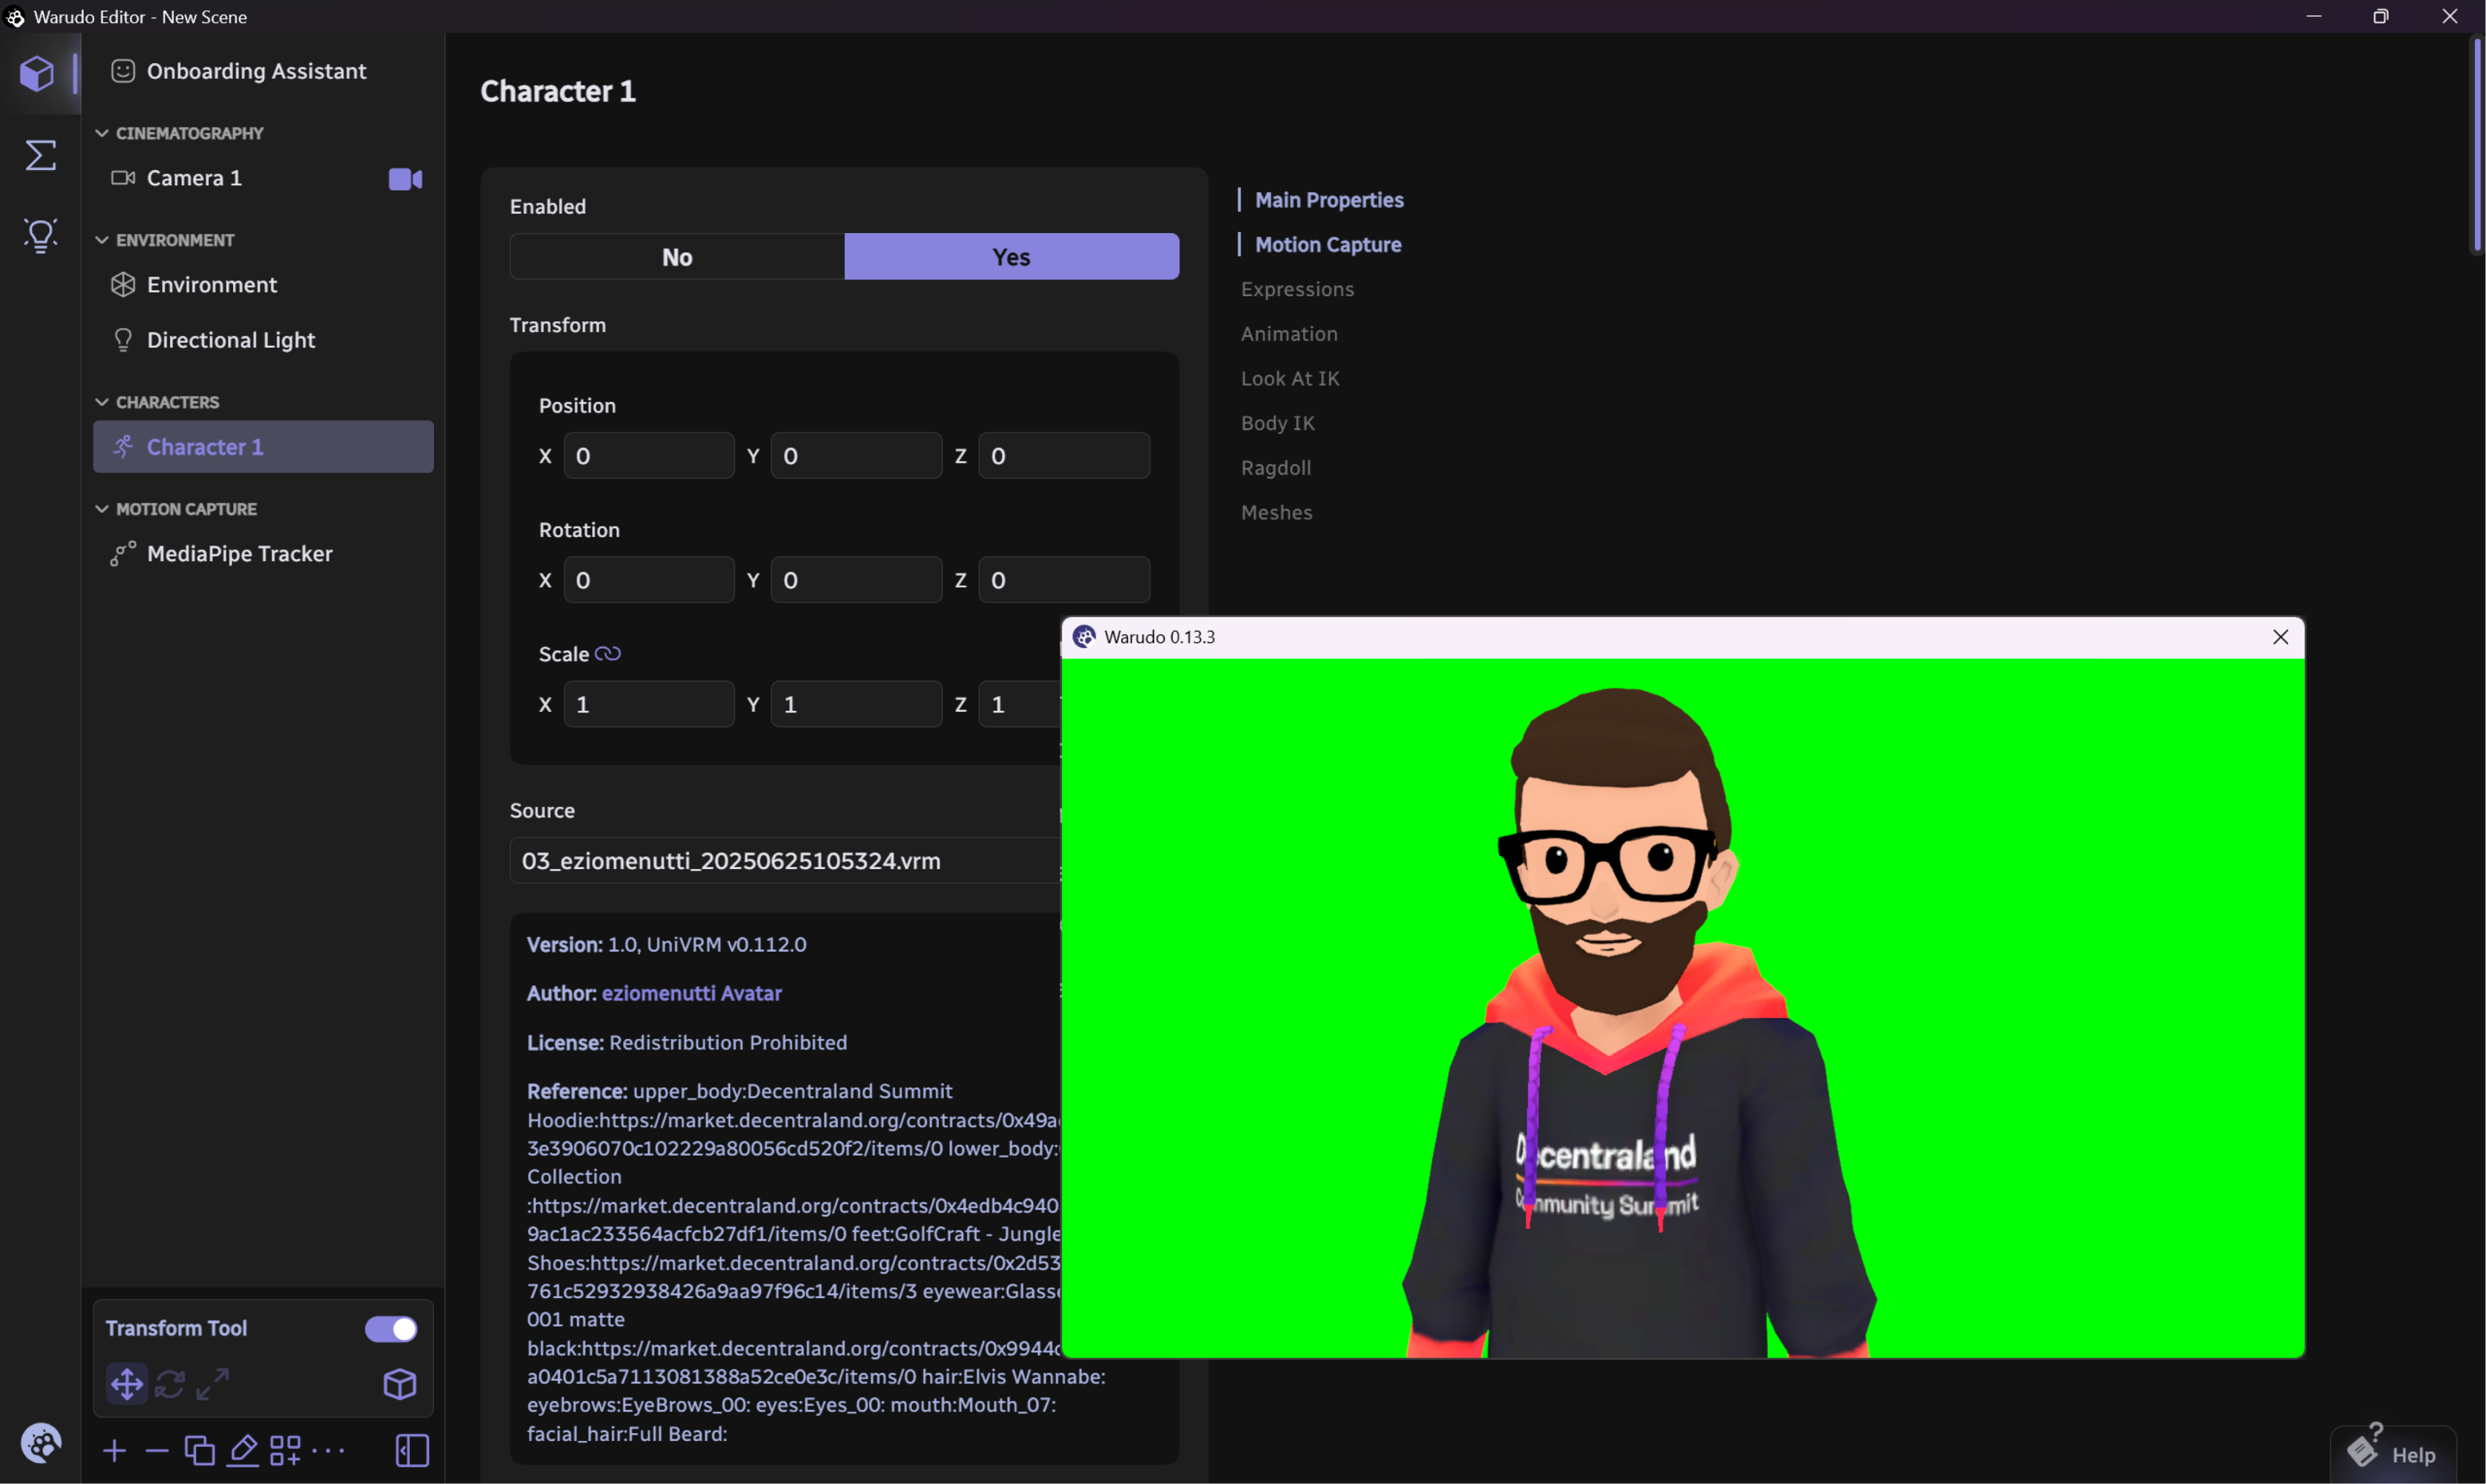
Task: Click the Rotation X input field
Action: pyautogui.click(x=649, y=580)
